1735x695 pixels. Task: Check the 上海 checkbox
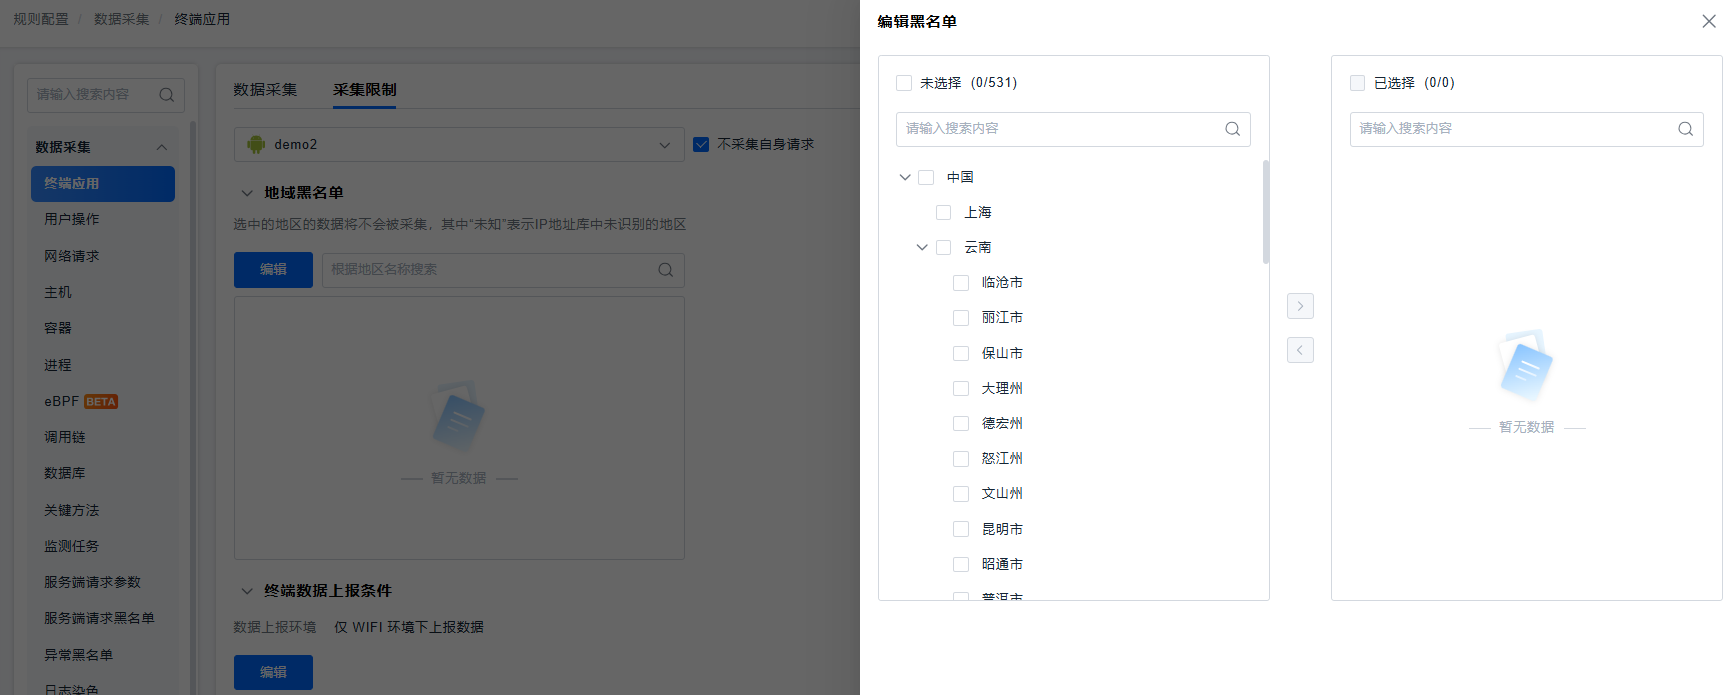943,213
